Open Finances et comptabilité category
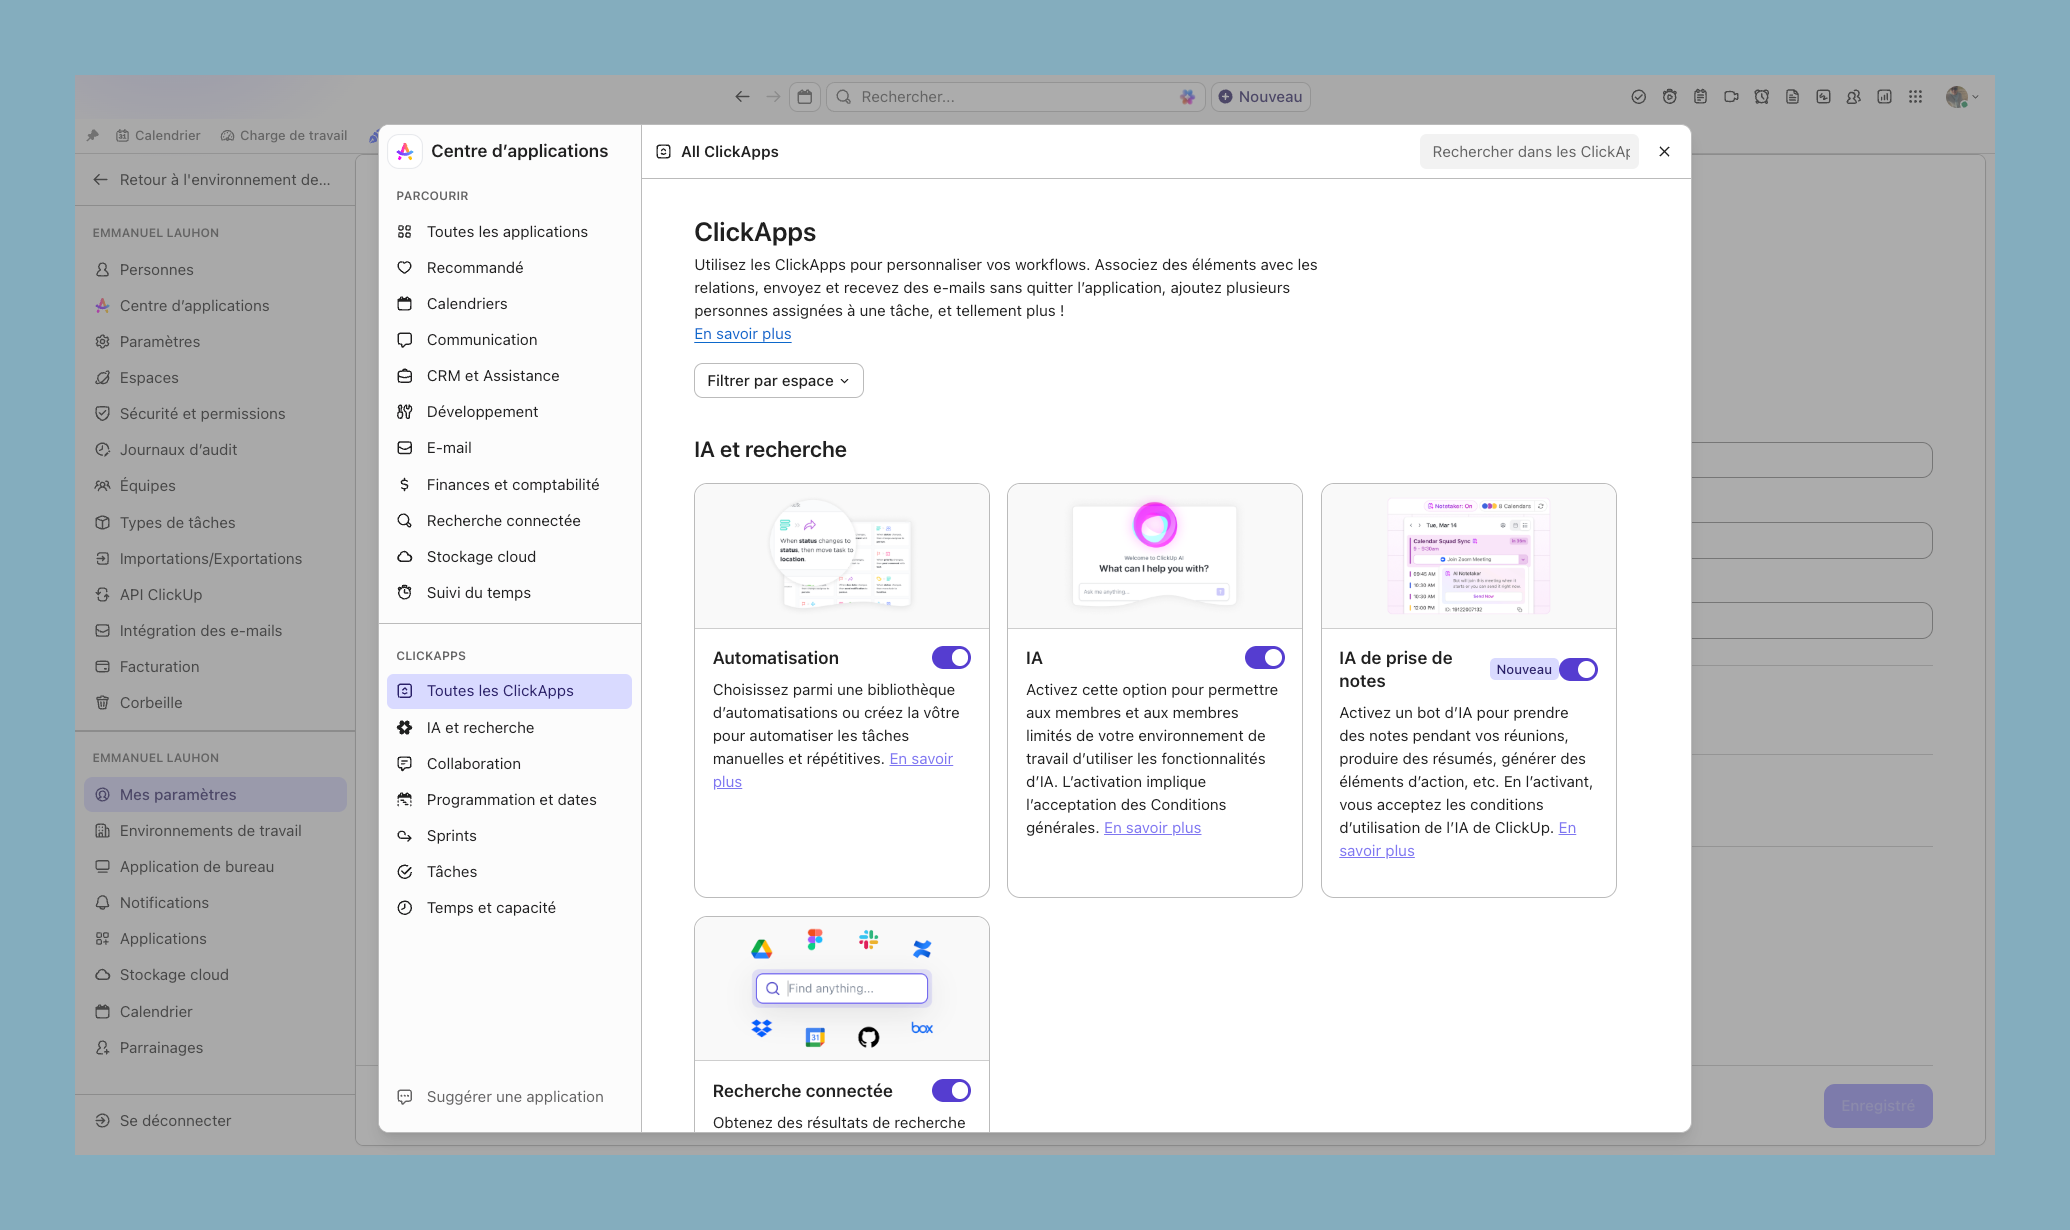The width and height of the screenshot is (2070, 1230). pos(510,484)
